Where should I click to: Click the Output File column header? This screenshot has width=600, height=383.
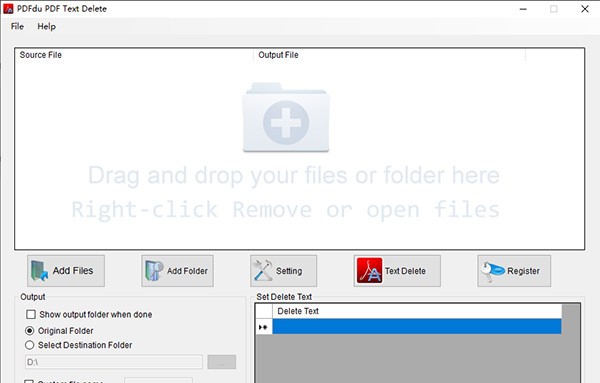point(390,55)
